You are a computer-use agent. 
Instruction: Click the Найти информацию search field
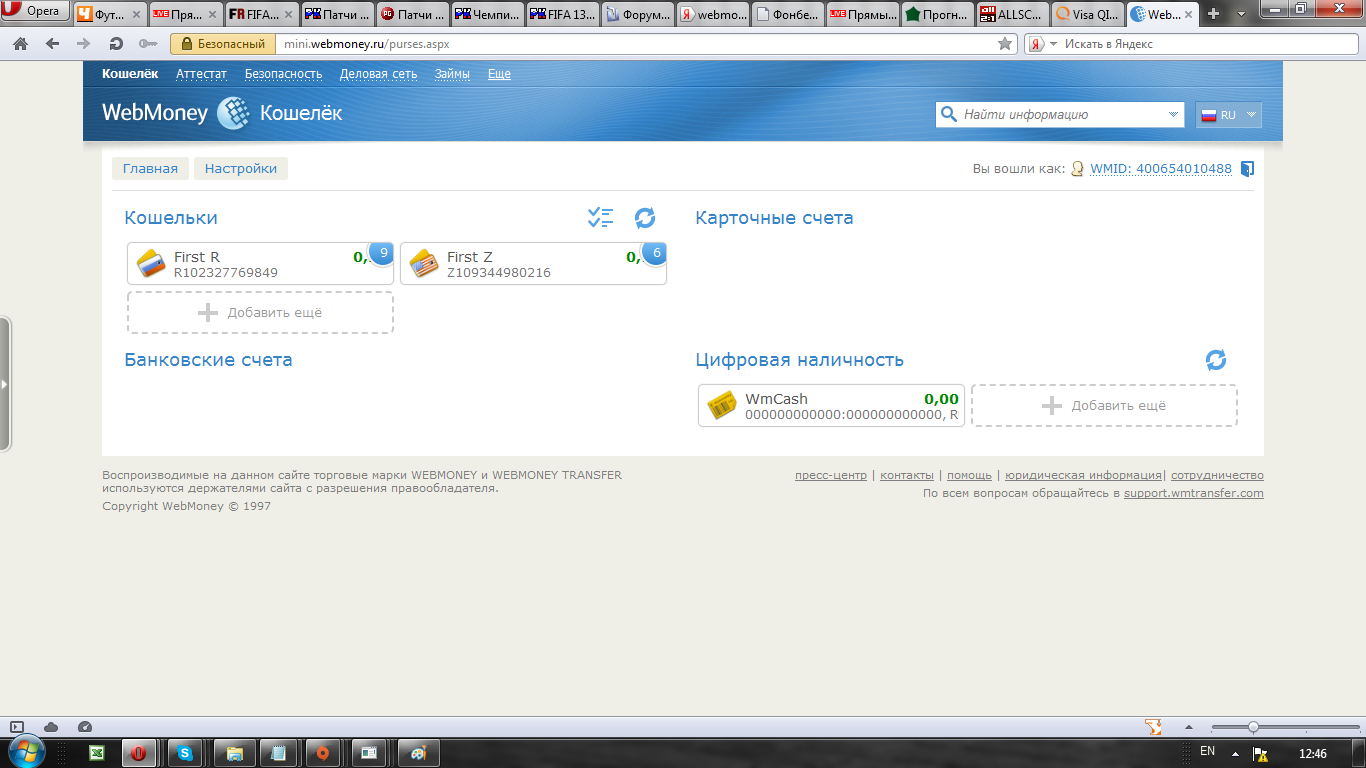point(1061,115)
